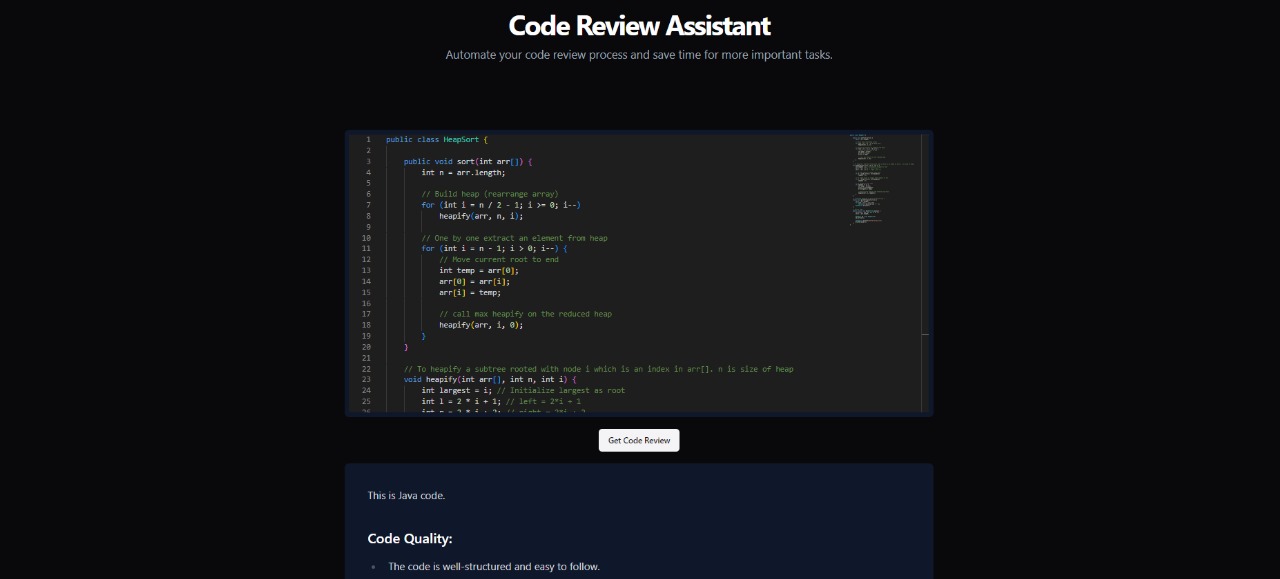The width and height of the screenshot is (1280, 579).
Task: Click line 'heapify(arr, i, 0);'
Action: [x=481, y=325]
